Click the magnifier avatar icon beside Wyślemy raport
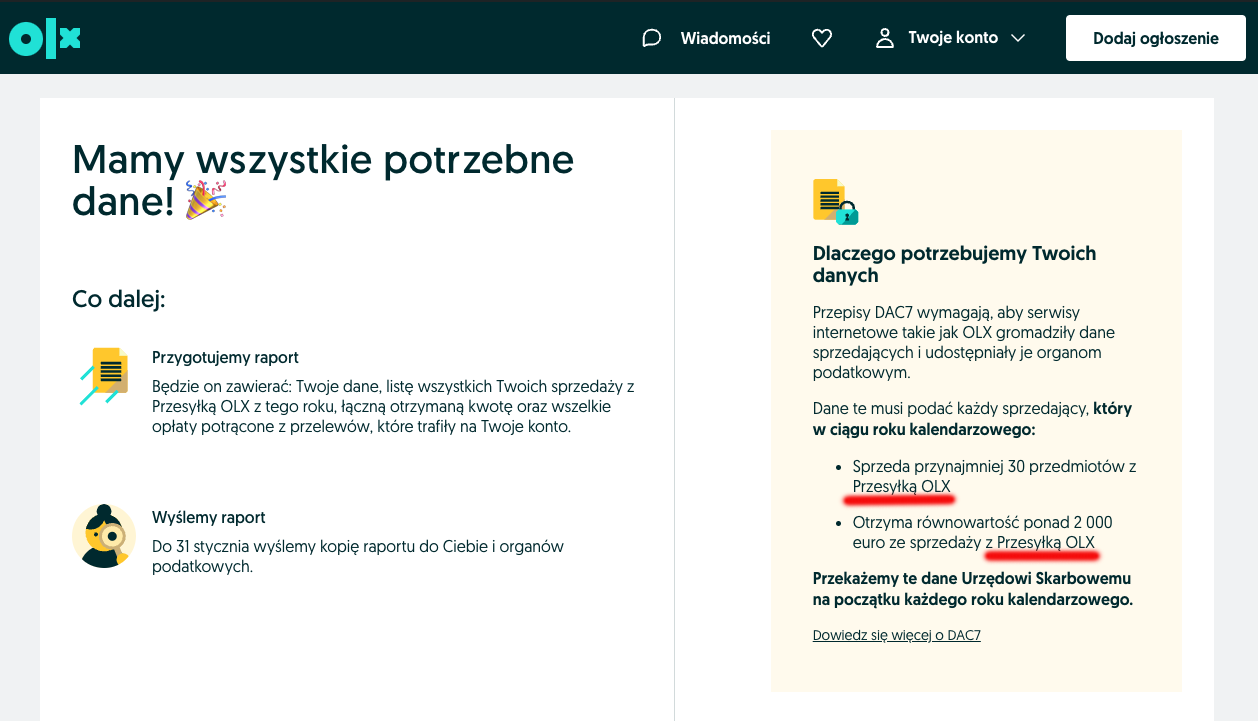Viewport: 1258px width, 721px height. (x=104, y=536)
